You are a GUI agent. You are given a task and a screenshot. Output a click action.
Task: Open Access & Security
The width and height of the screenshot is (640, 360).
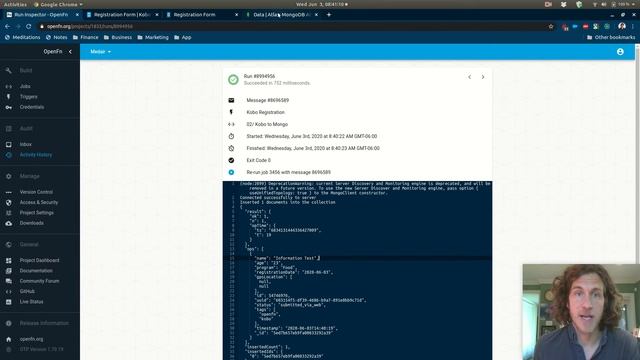39,202
